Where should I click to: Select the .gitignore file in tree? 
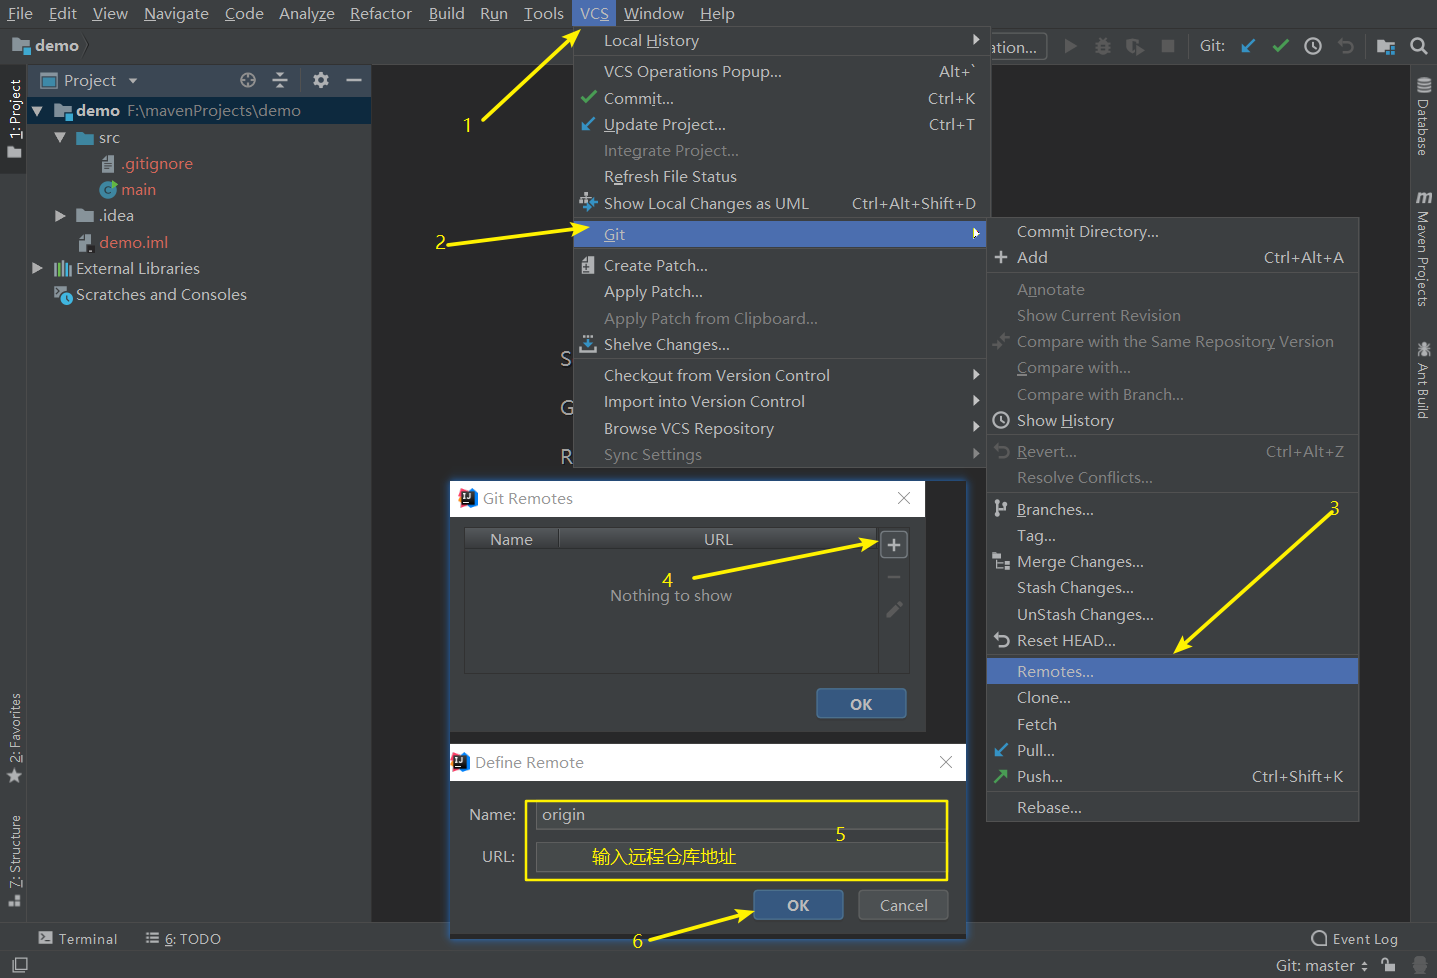click(x=147, y=164)
